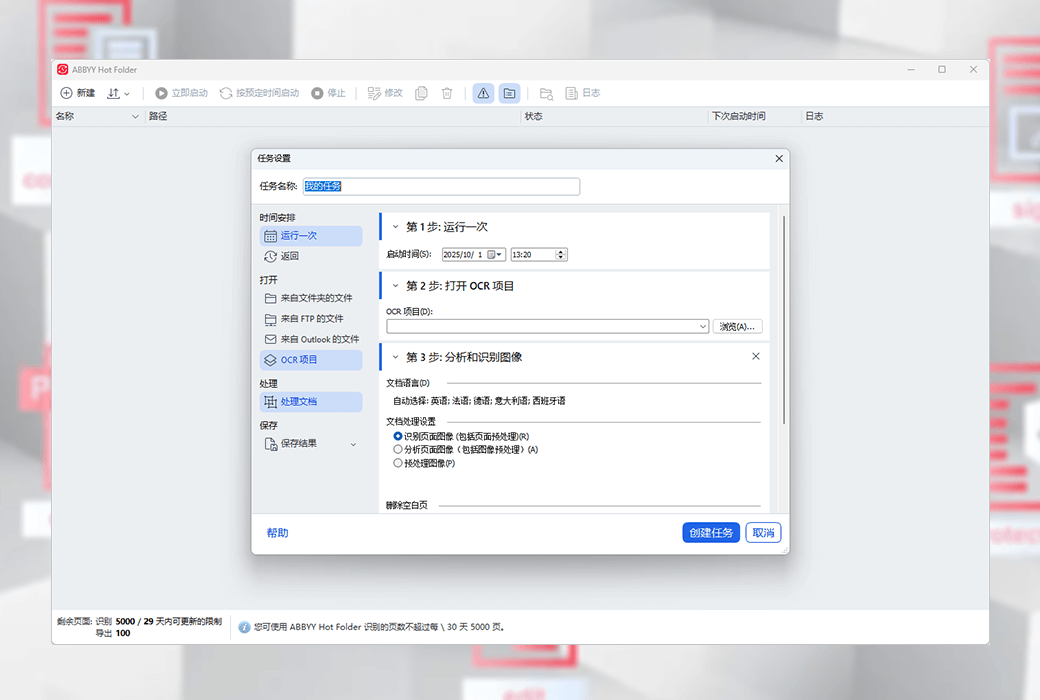Select 预处理图像 radio button
Screen dimensions: 1040x700
(398, 463)
